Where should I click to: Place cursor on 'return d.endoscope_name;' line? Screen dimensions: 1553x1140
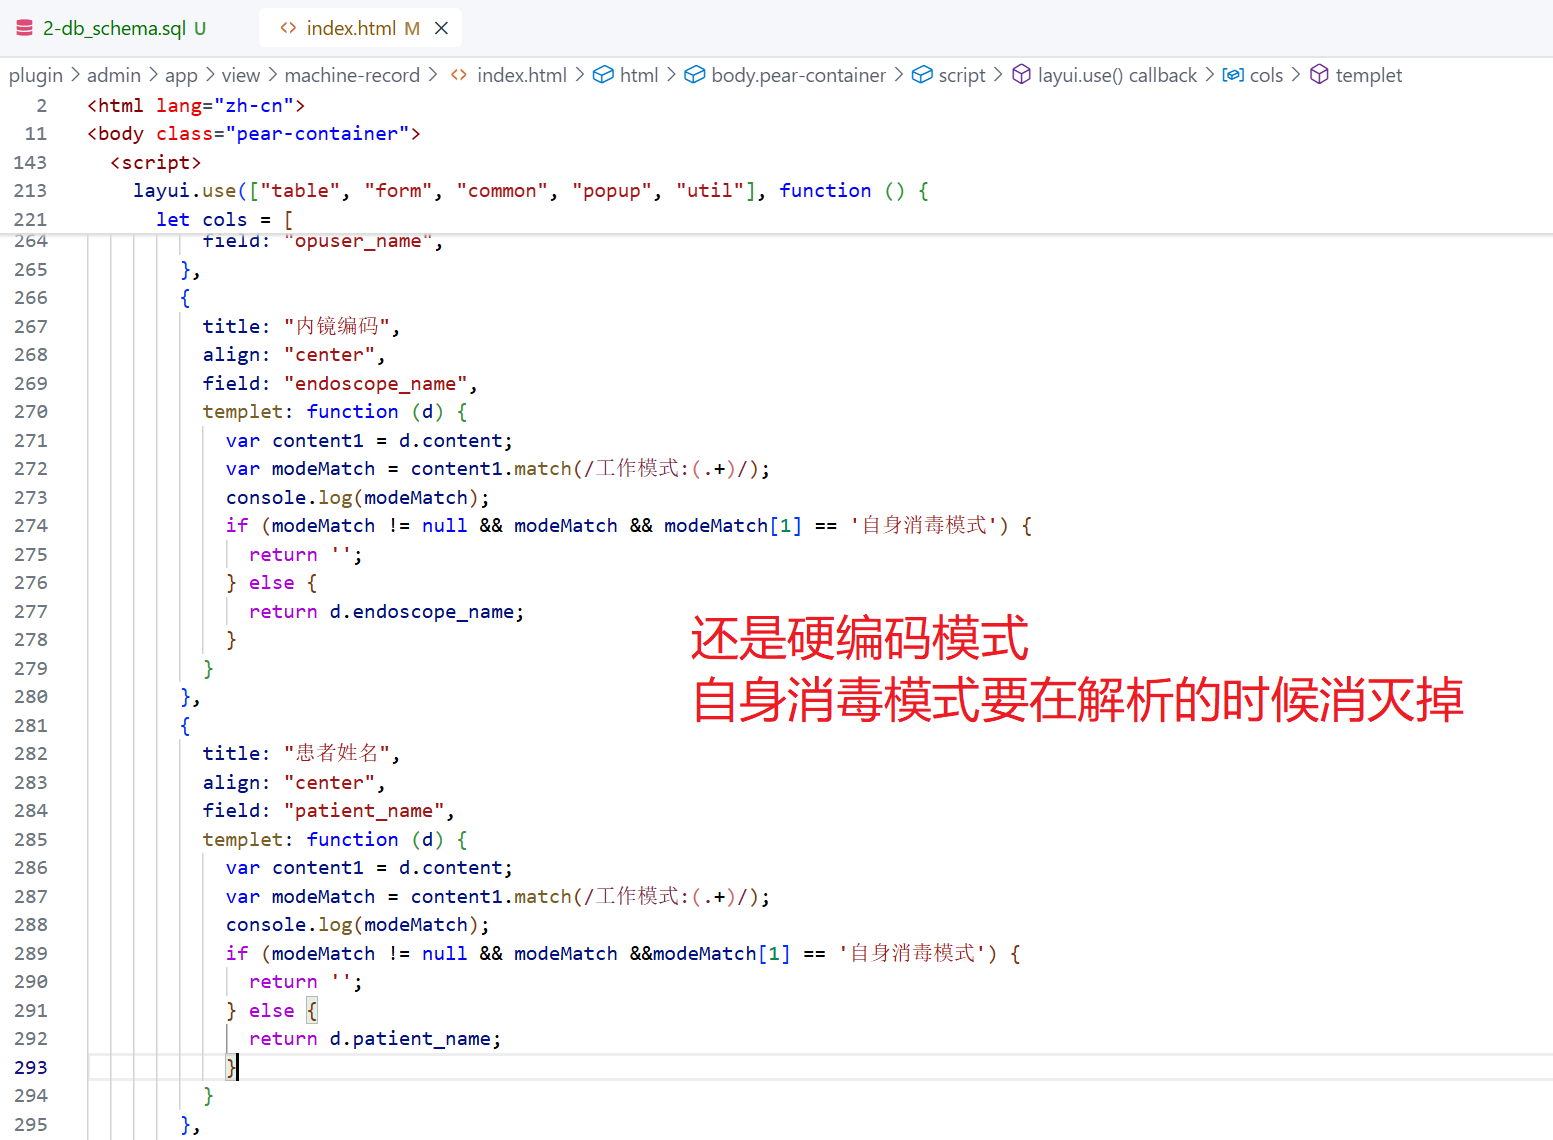(386, 611)
